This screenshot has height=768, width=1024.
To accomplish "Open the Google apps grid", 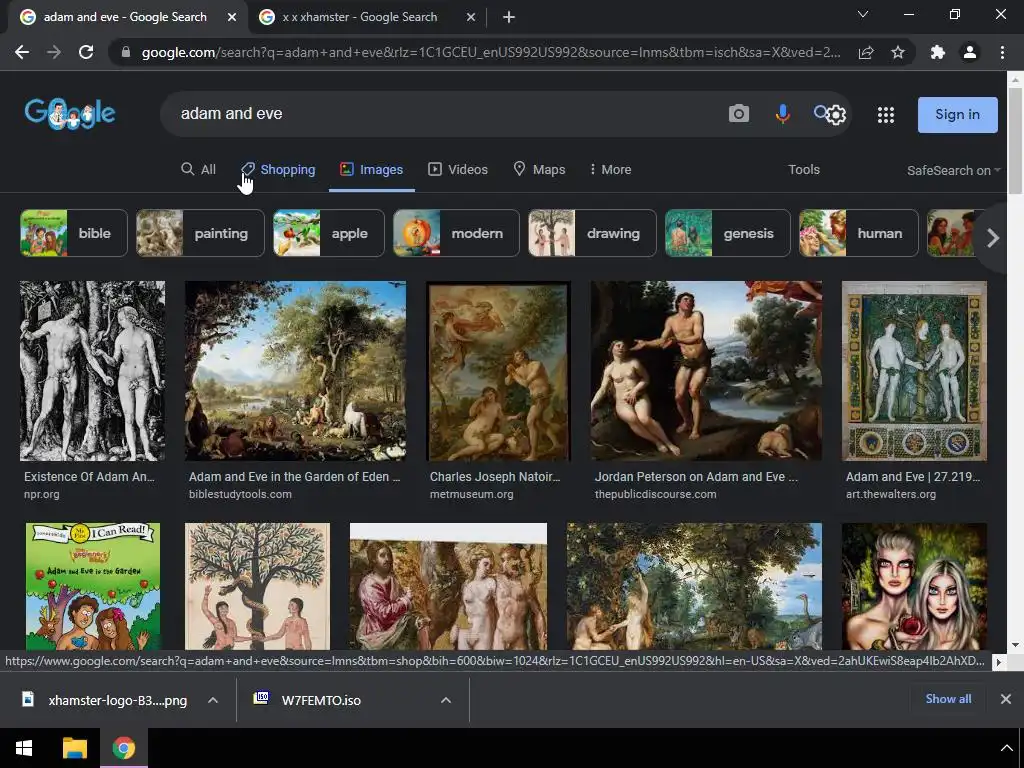I will (886, 115).
